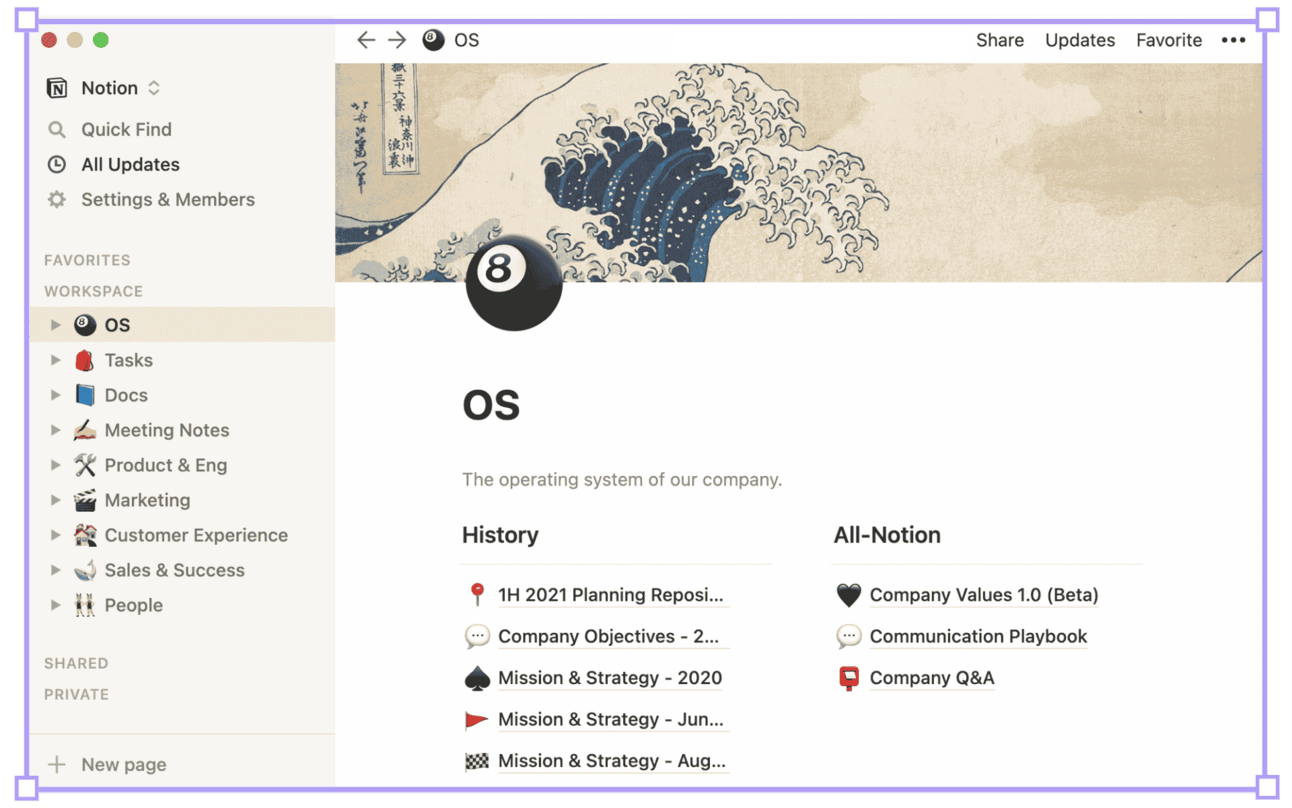Viewport: 1292px width, 808px height.
Task: Click the writing hand icon beside Meeting Notes
Action: coord(85,430)
